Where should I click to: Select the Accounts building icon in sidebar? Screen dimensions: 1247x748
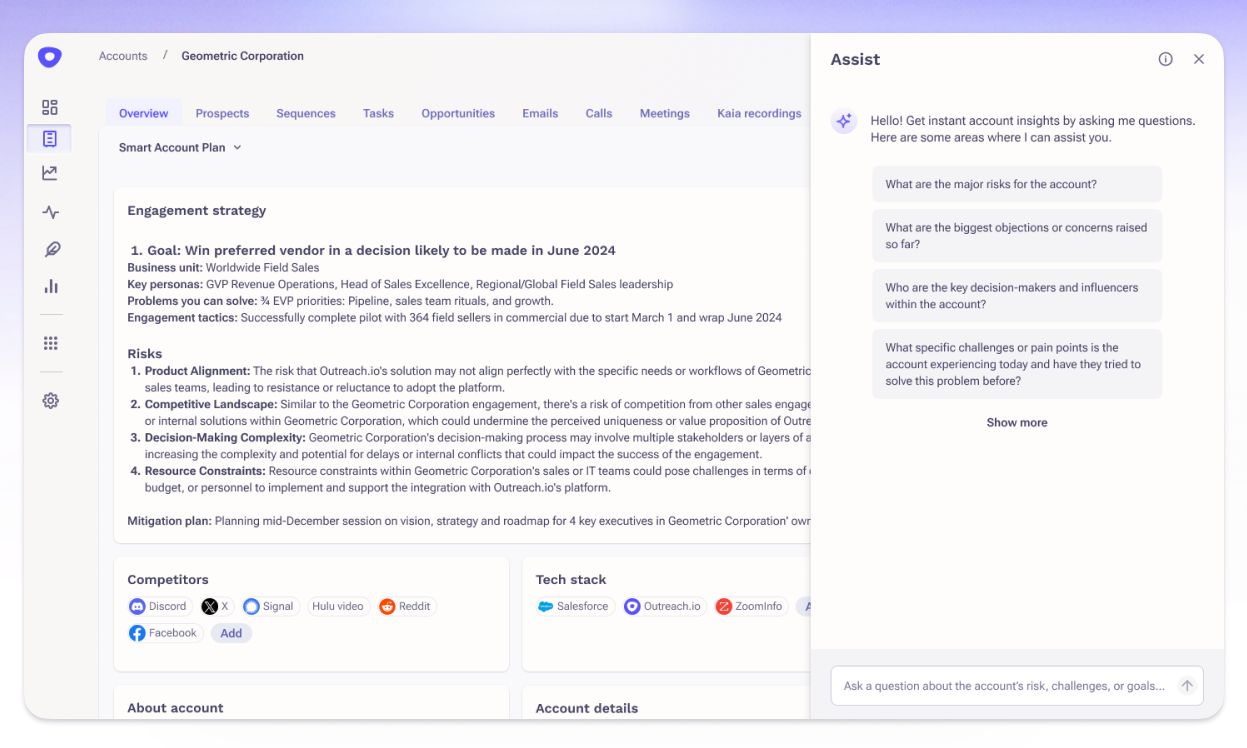tap(50, 139)
